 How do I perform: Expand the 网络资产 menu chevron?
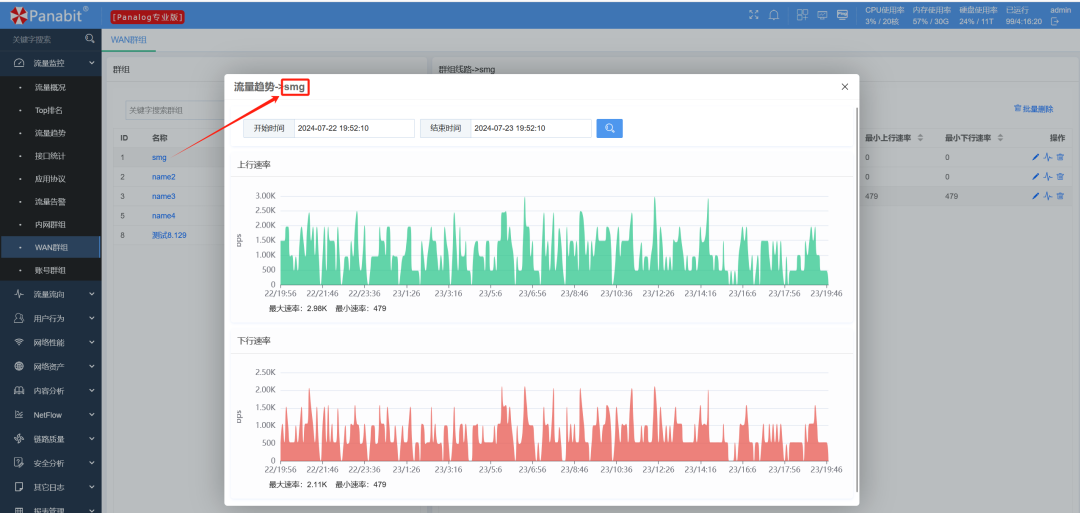point(92,366)
